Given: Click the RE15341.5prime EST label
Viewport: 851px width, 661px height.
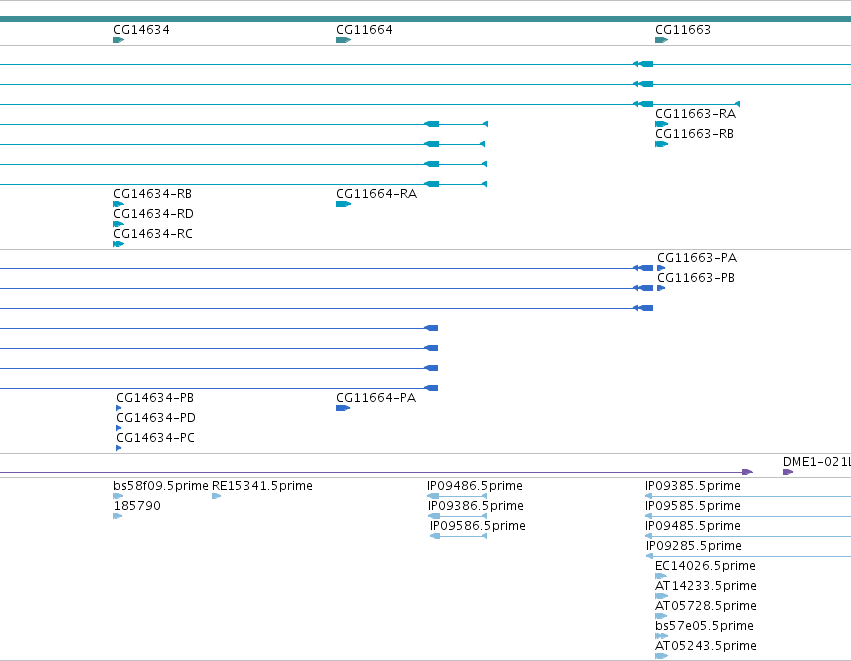Looking at the screenshot, I should click(262, 486).
